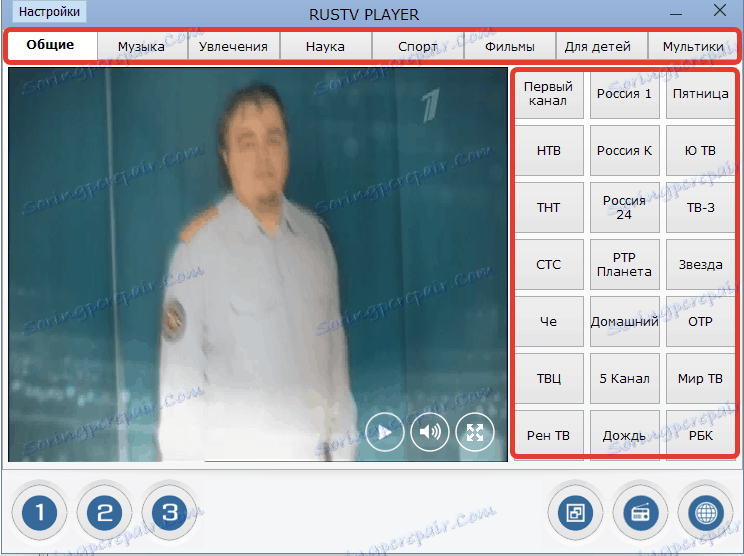The image size is (744, 556).
Task: Choose the РБК channel
Action: (701, 434)
